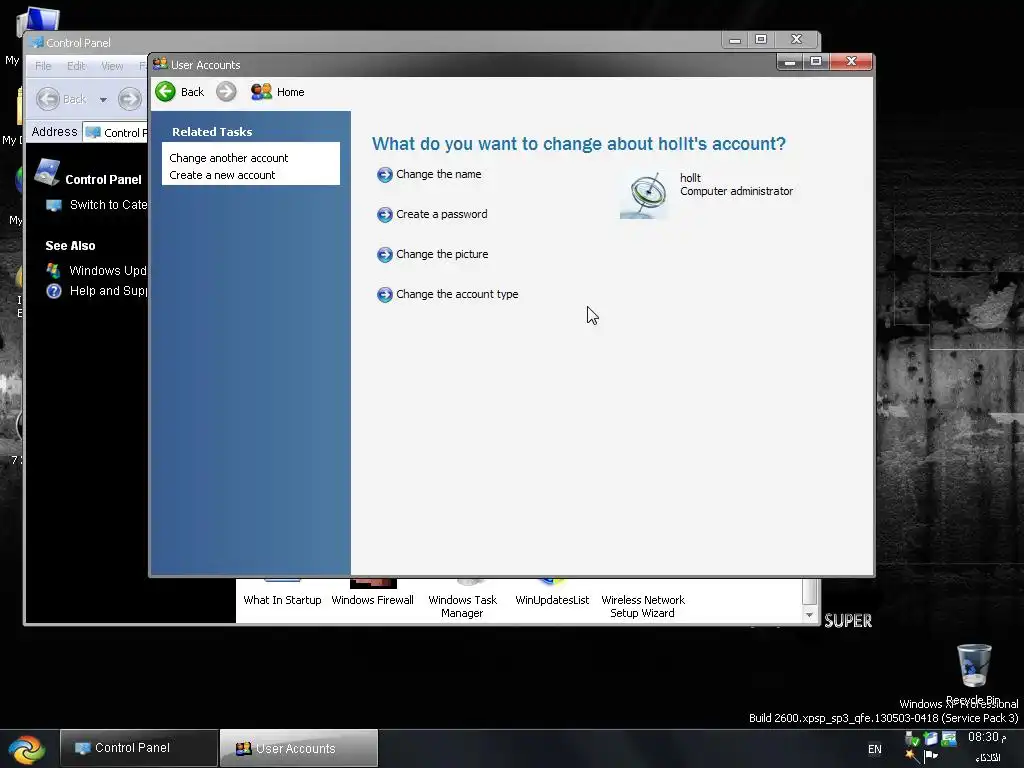Click Create a new account task

click(222, 175)
